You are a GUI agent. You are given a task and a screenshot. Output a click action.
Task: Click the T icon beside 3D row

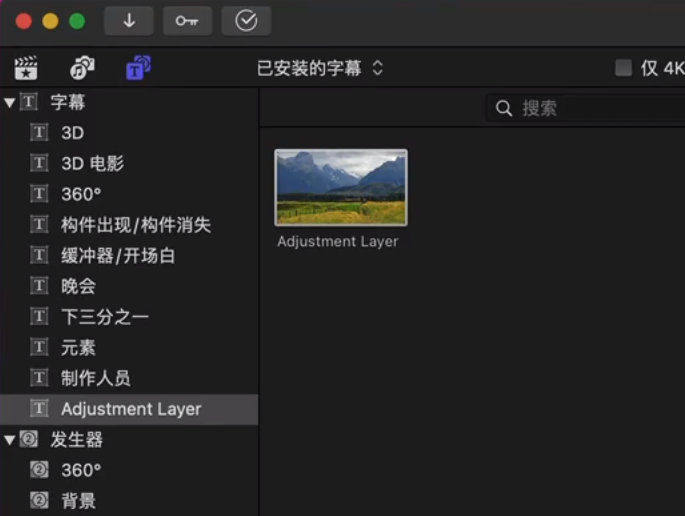pos(39,132)
